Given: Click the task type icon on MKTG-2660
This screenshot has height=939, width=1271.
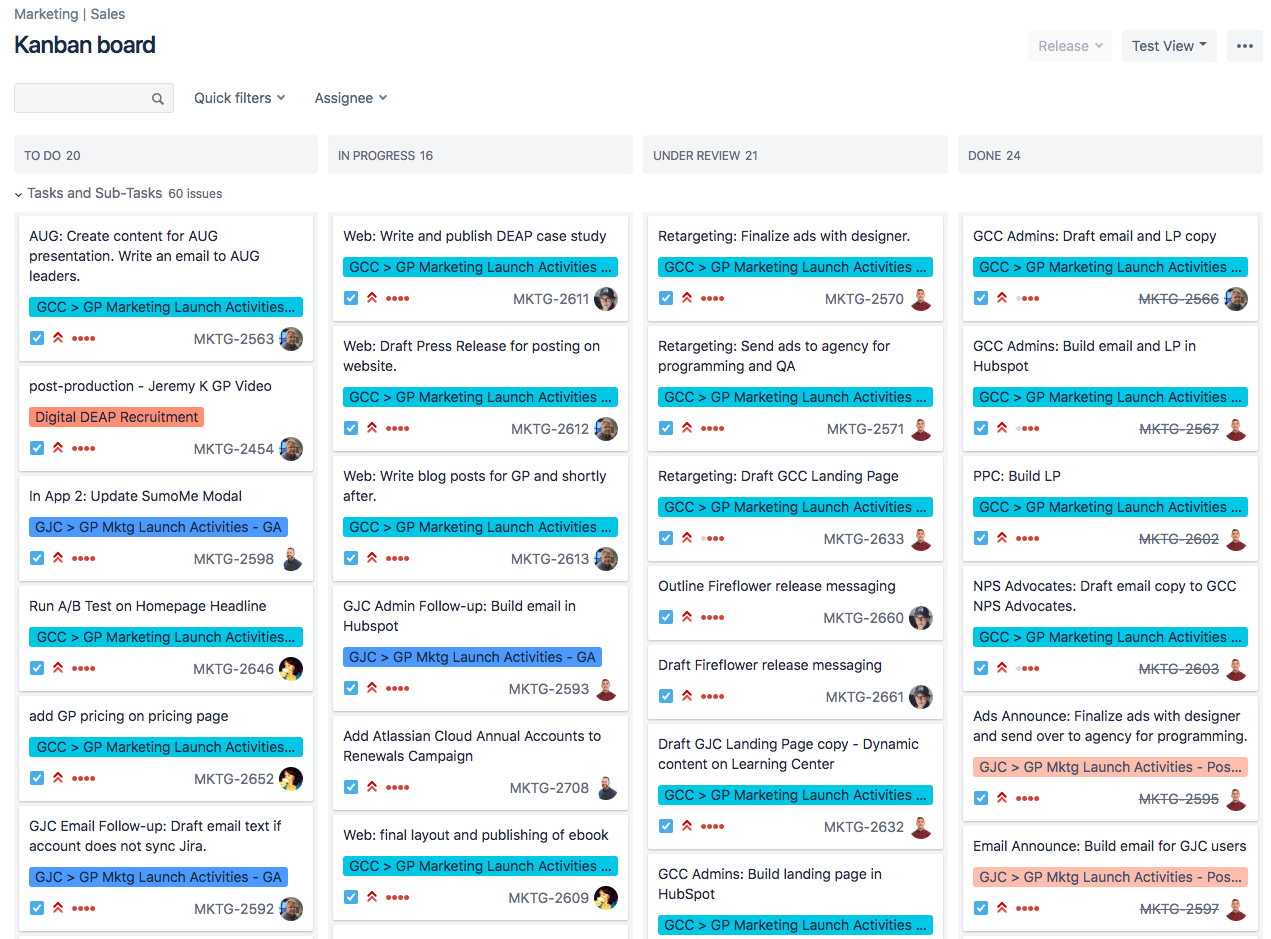Looking at the screenshot, I should click(666, 617).
